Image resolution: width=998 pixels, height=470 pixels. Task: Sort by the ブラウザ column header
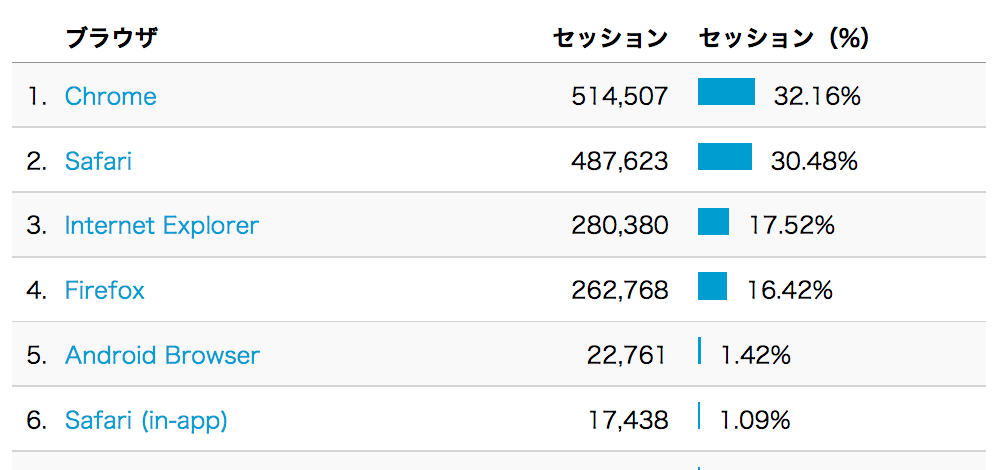click(x=111, y=39)
